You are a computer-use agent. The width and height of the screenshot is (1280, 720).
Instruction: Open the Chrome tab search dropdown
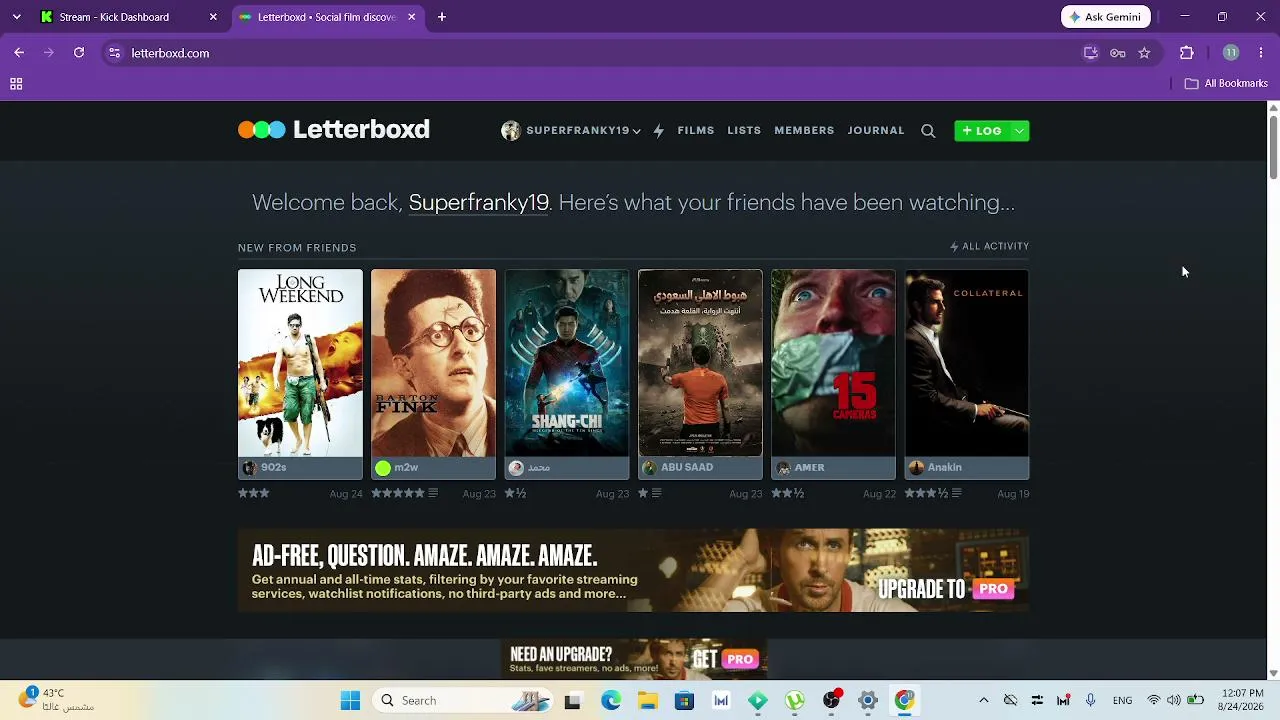point(16,17)
